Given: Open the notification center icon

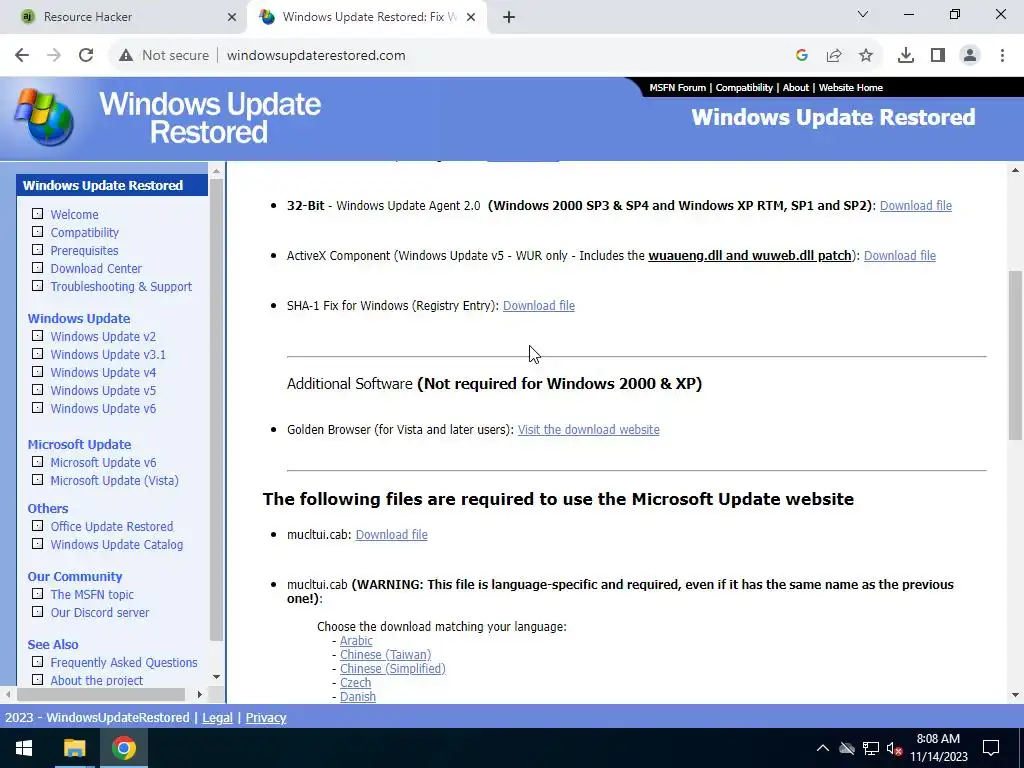Looking at the screenshot, I should pyautogui.click(x=991, y=748).
